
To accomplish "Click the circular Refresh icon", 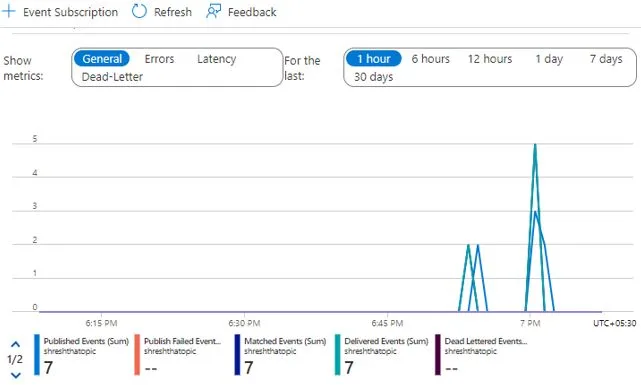I will [x=139, y=11].
